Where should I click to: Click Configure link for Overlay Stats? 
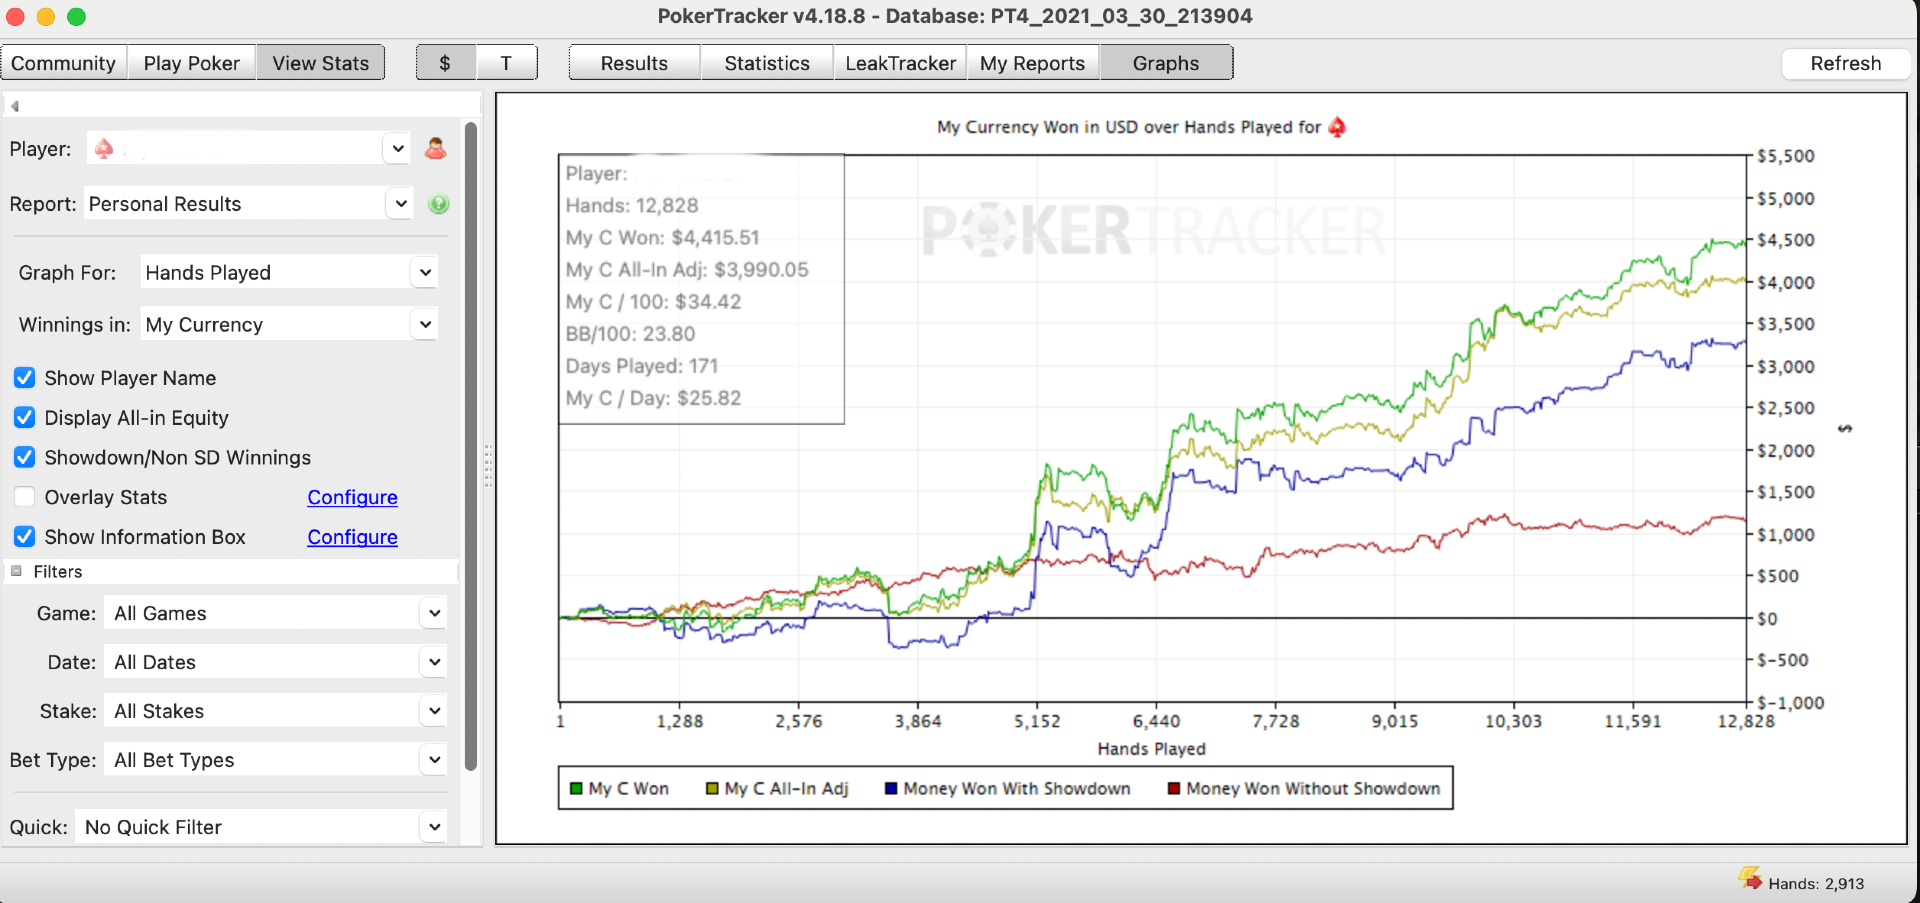coord(352,497)
